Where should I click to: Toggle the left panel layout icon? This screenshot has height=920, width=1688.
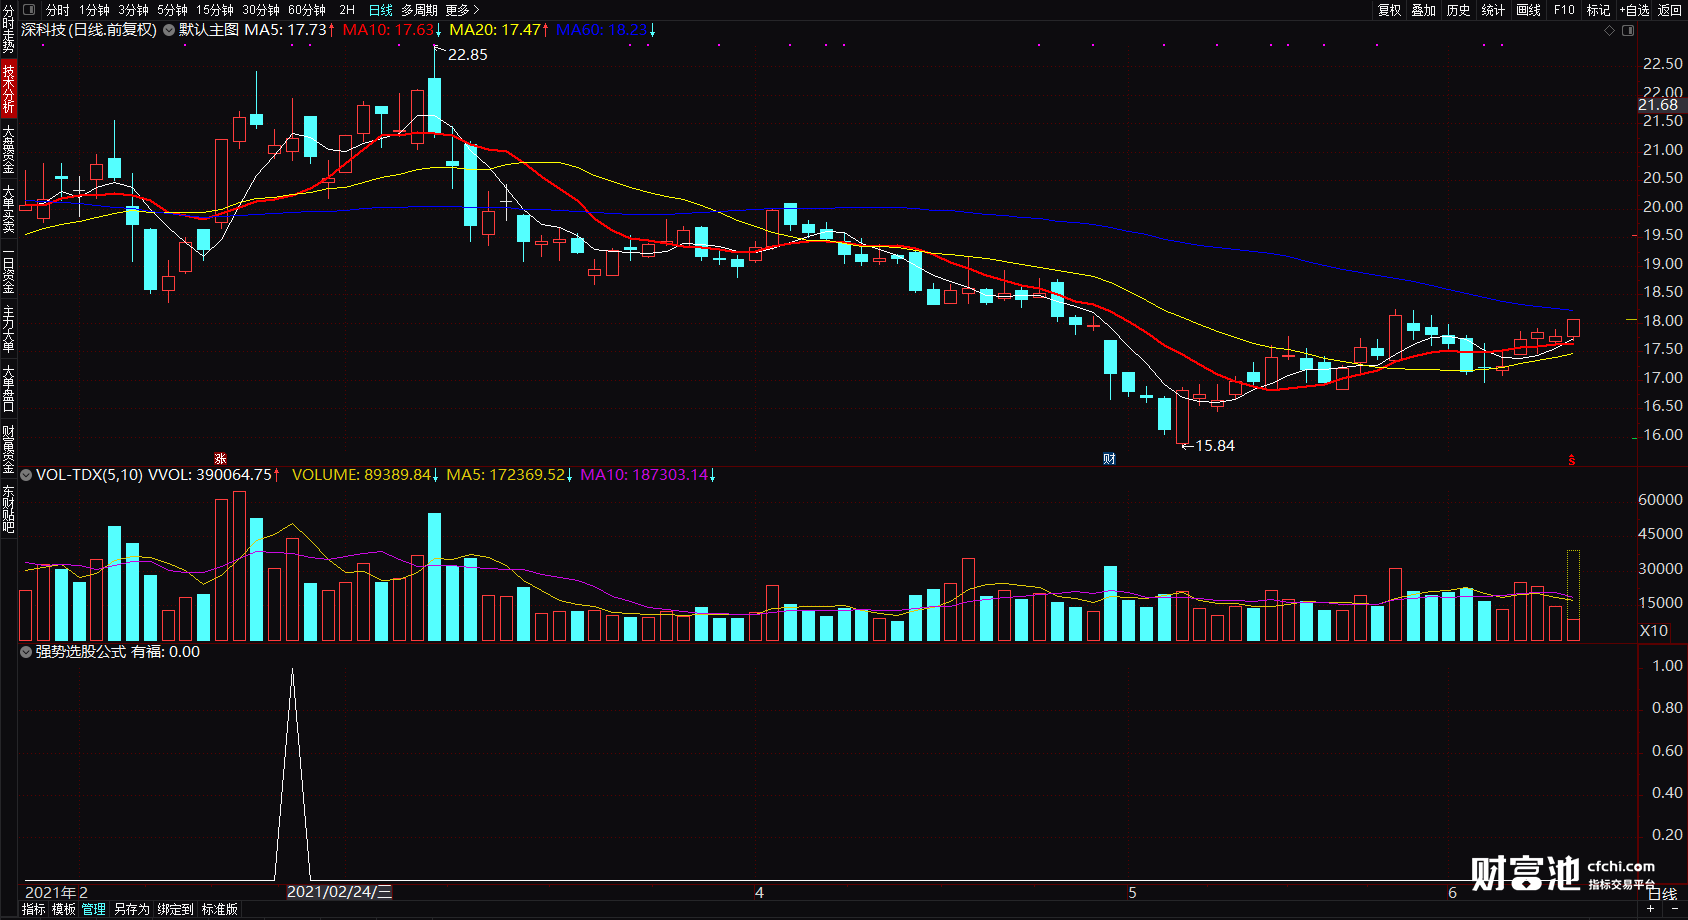click(29, 10)
